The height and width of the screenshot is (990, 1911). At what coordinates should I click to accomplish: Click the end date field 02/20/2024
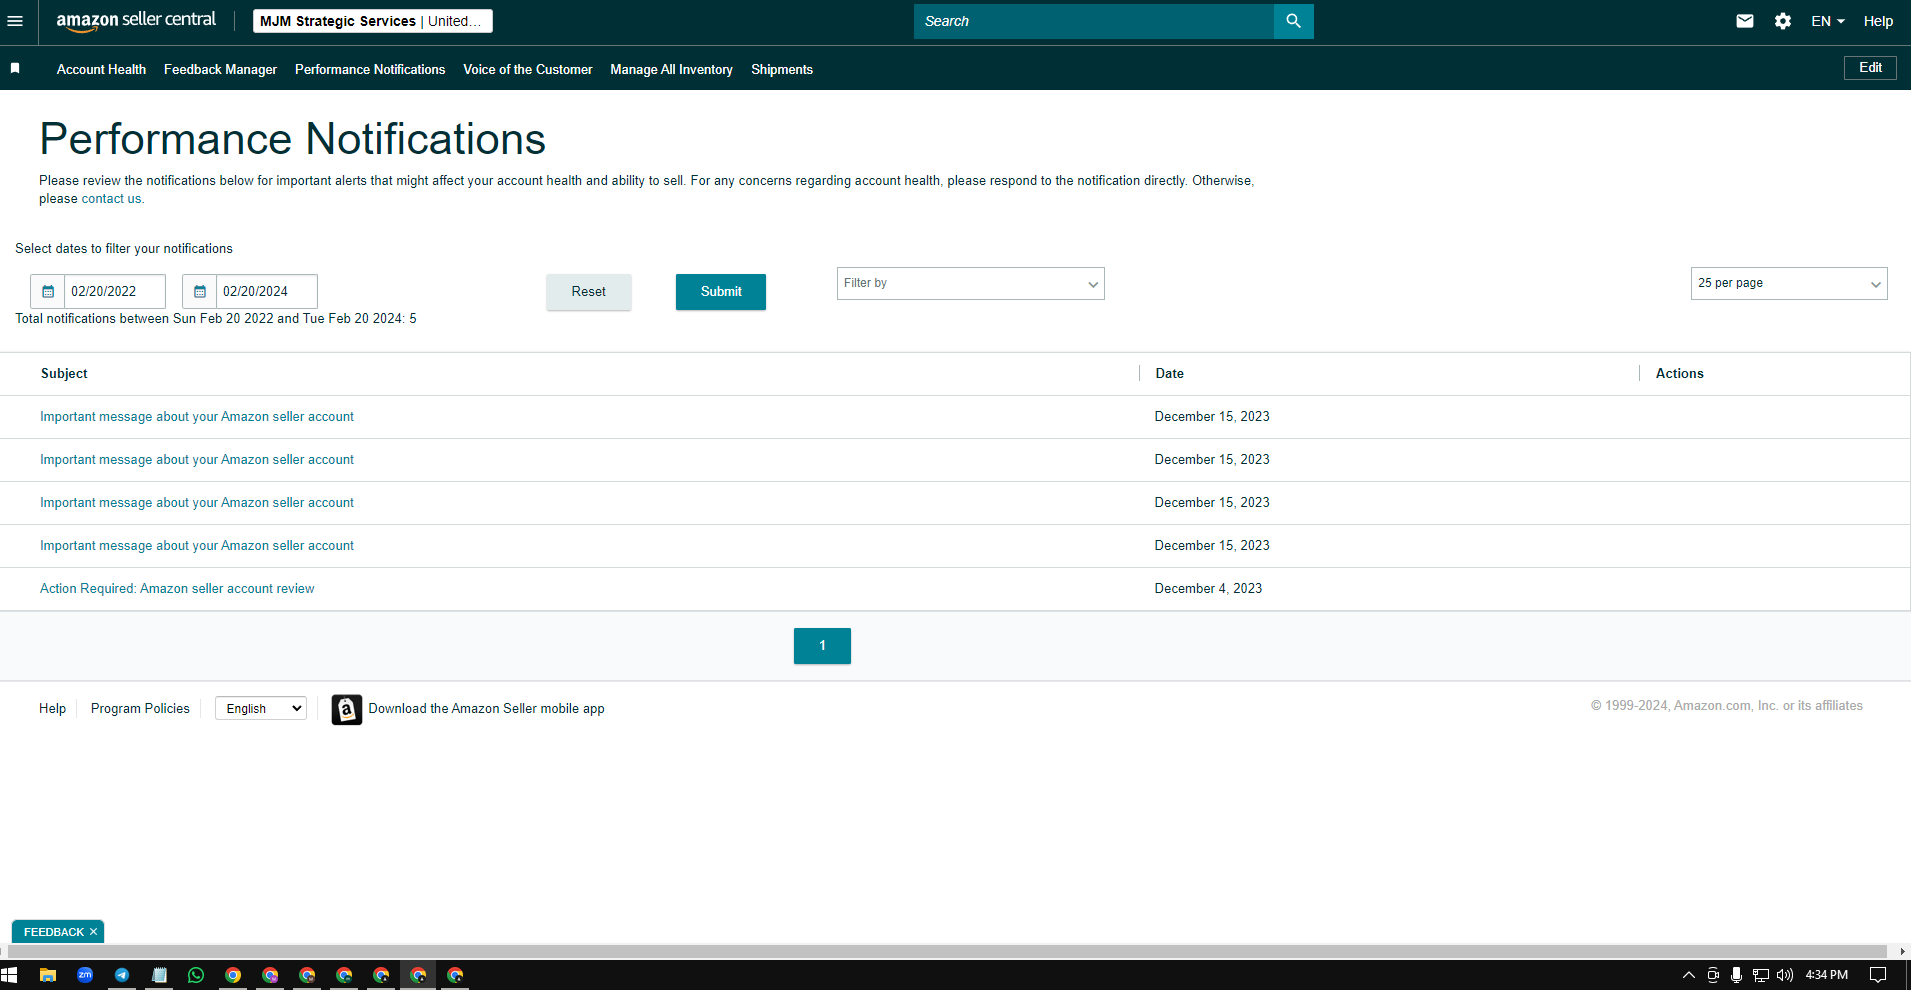pos(267,291)
